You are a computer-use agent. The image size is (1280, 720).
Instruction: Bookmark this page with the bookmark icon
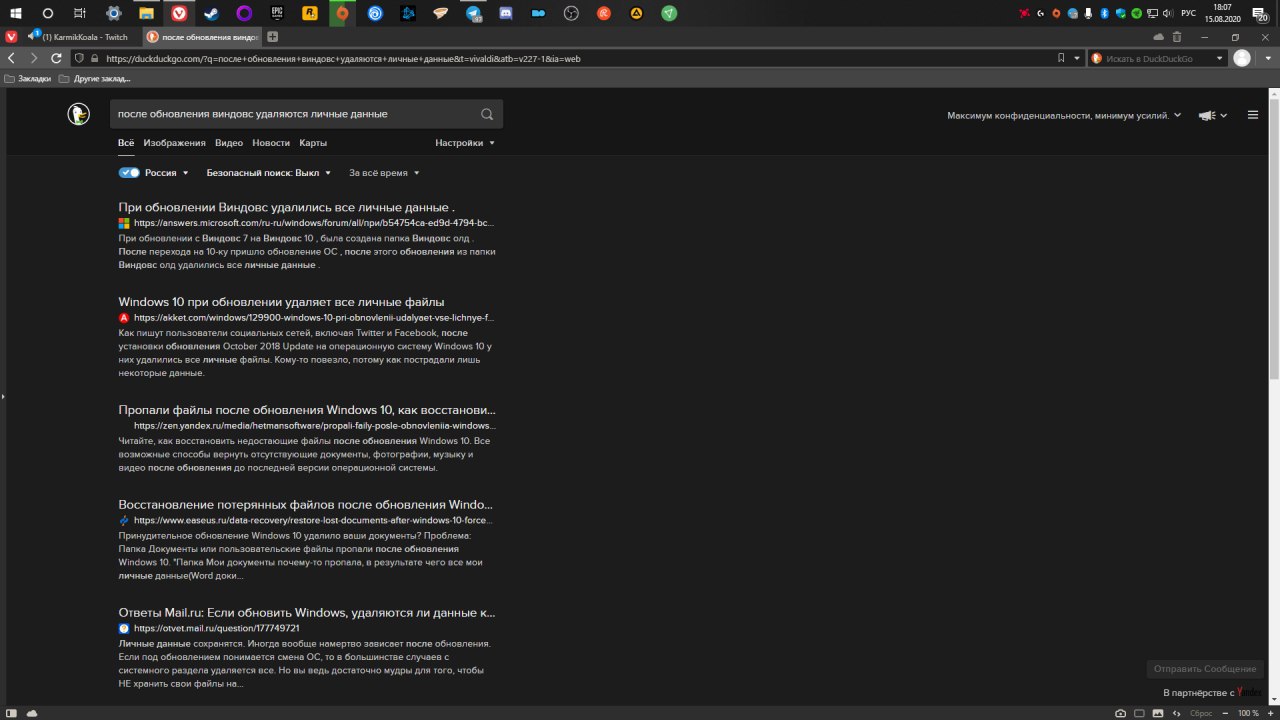point(1061,59)
